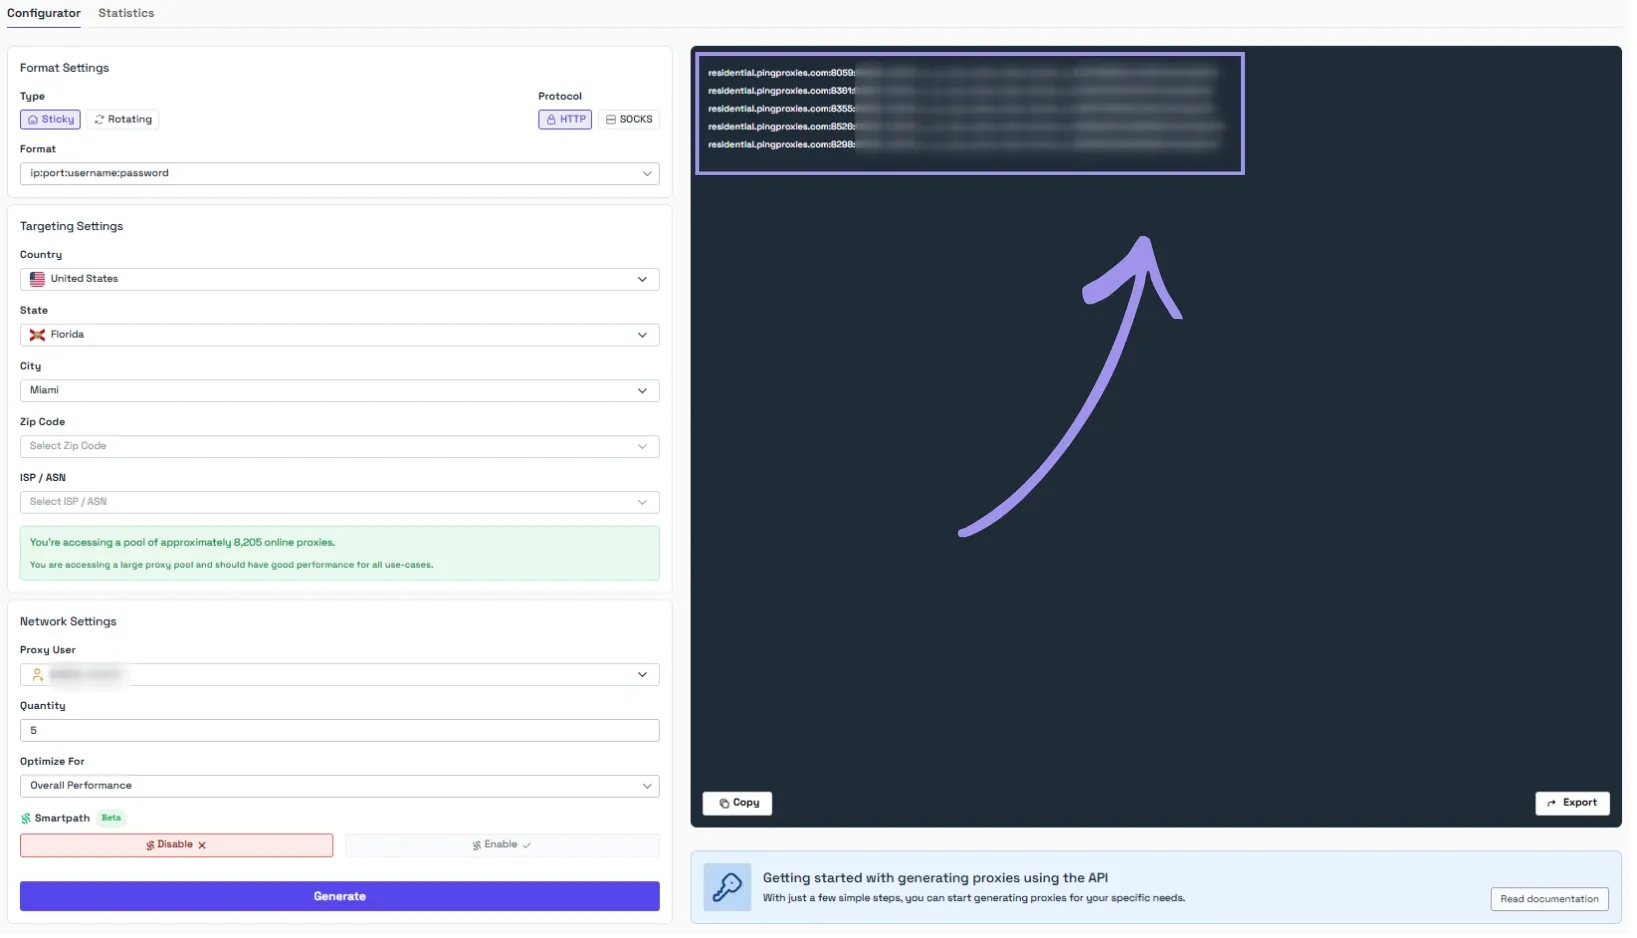Select the Sticky proxy type
Viewport: 1637px width, 938px height.
pos(50,120)
